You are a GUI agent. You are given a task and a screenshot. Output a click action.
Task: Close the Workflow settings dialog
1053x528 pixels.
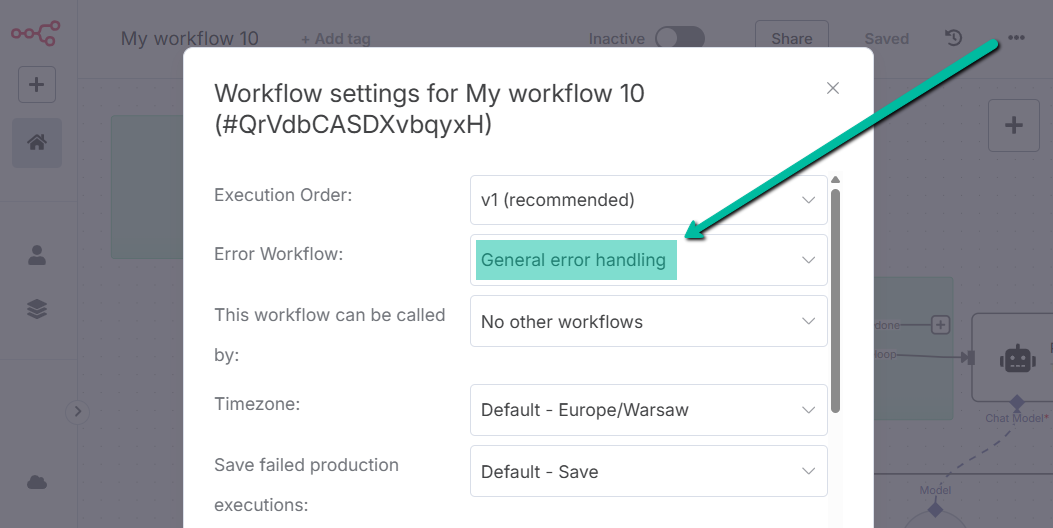point(832,88)
